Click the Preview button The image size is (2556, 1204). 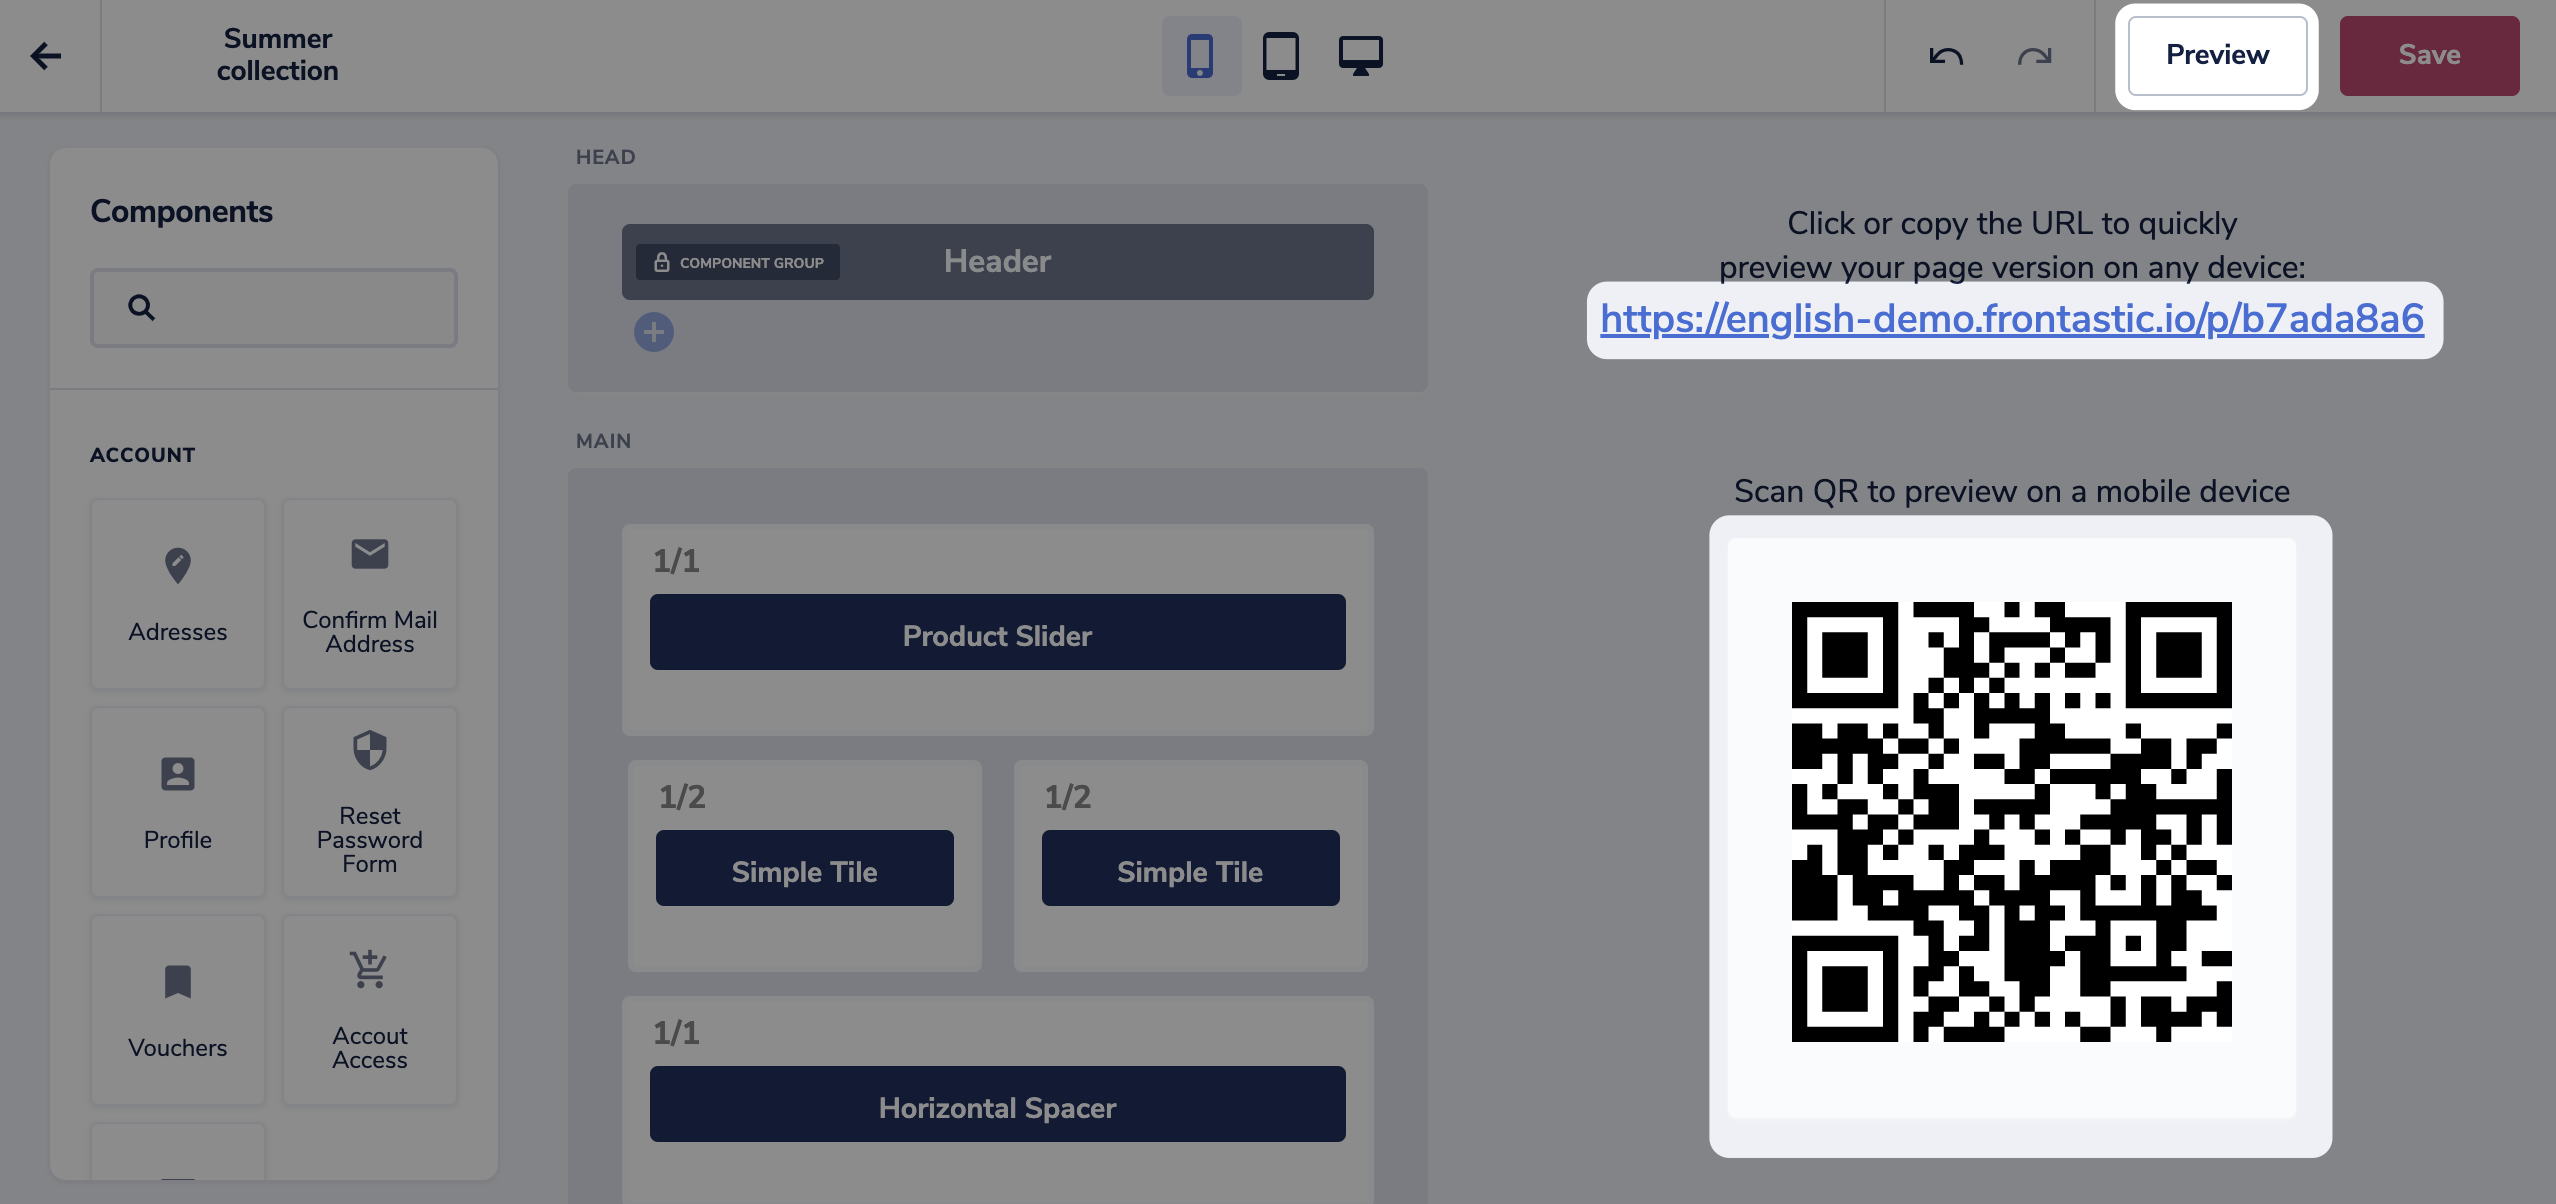tap(2217, 56)
